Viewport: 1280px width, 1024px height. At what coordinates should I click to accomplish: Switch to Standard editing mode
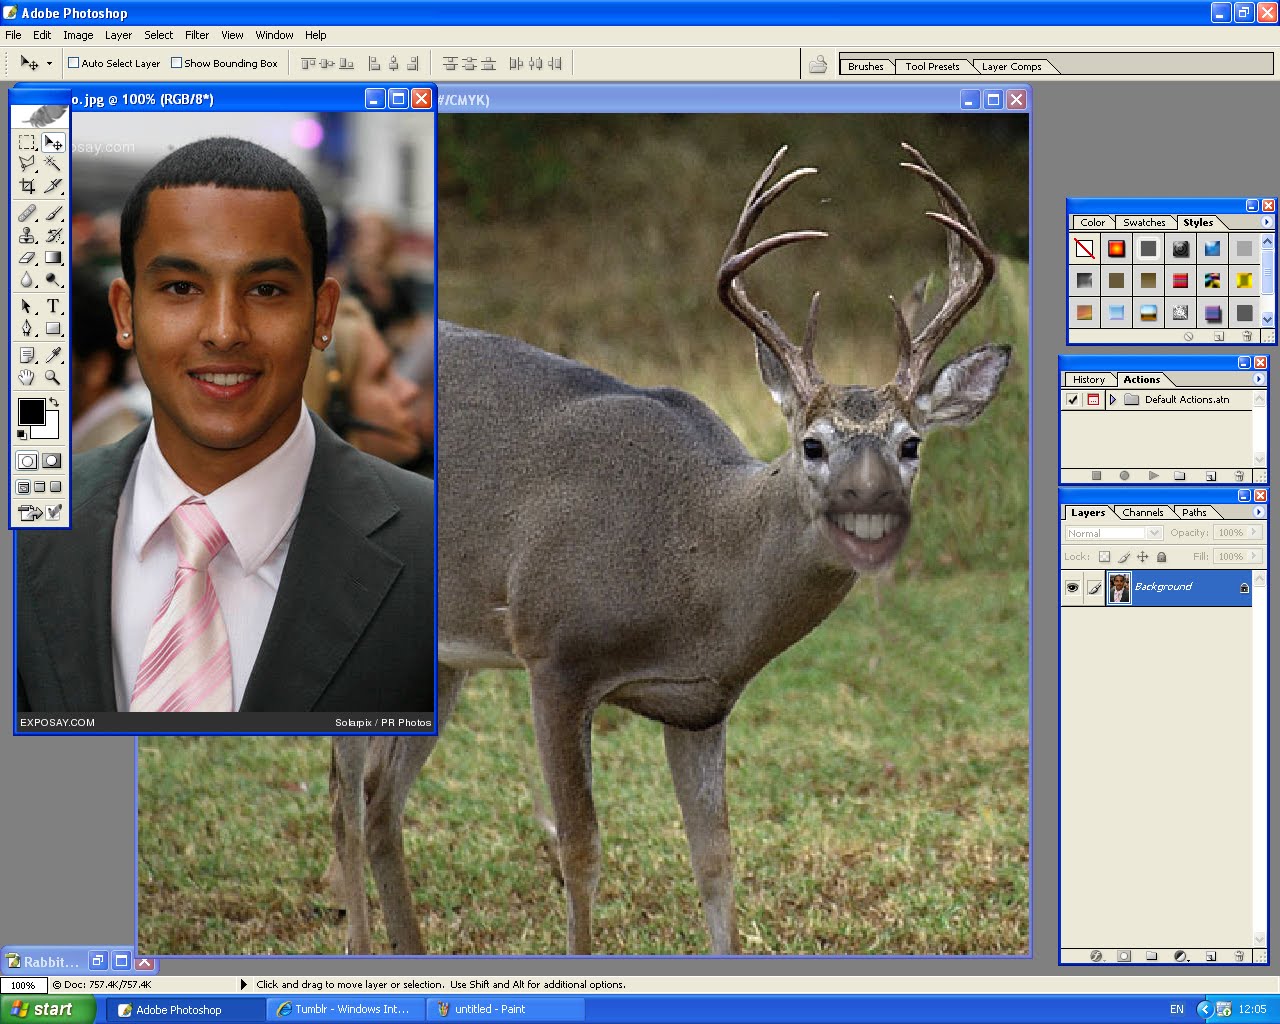point(27,461)
